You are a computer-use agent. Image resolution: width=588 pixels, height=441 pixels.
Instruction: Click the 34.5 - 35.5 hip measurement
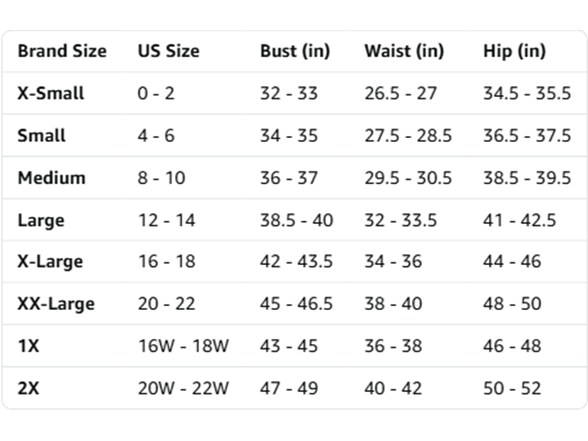[527, 93]
